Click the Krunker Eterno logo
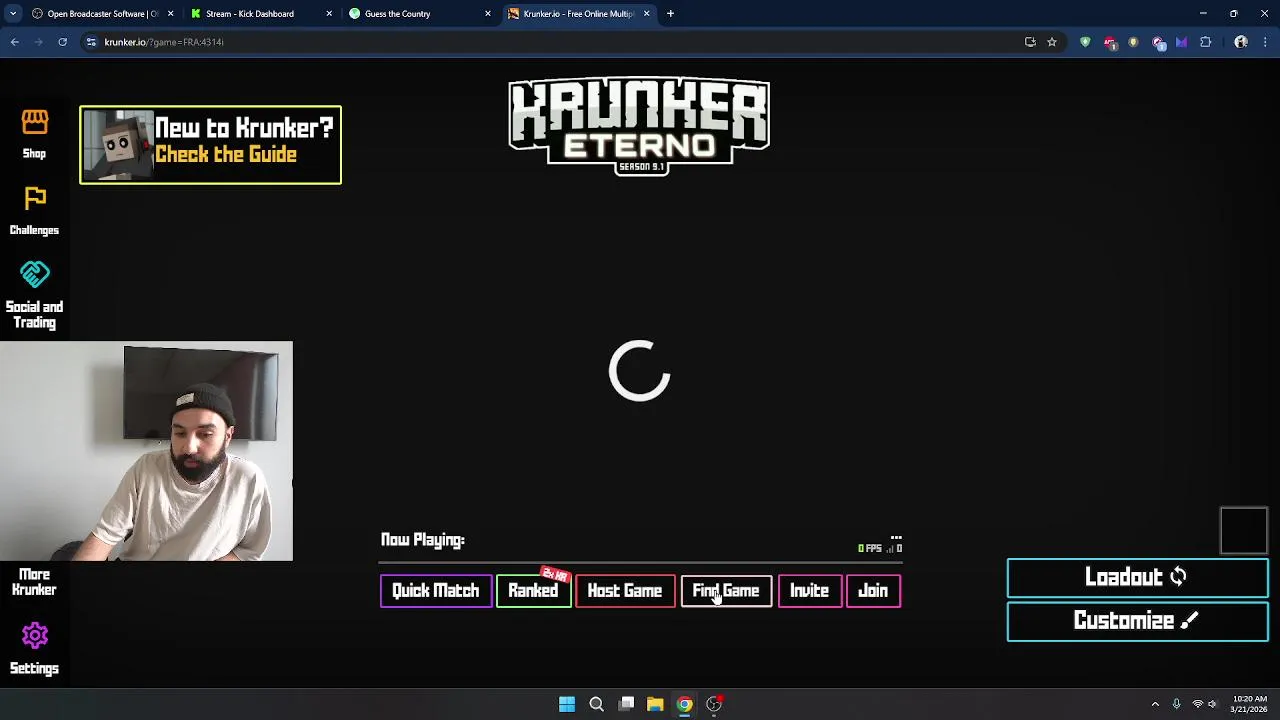This screenshot has width=1280, height=720. (x=639, y=125)
